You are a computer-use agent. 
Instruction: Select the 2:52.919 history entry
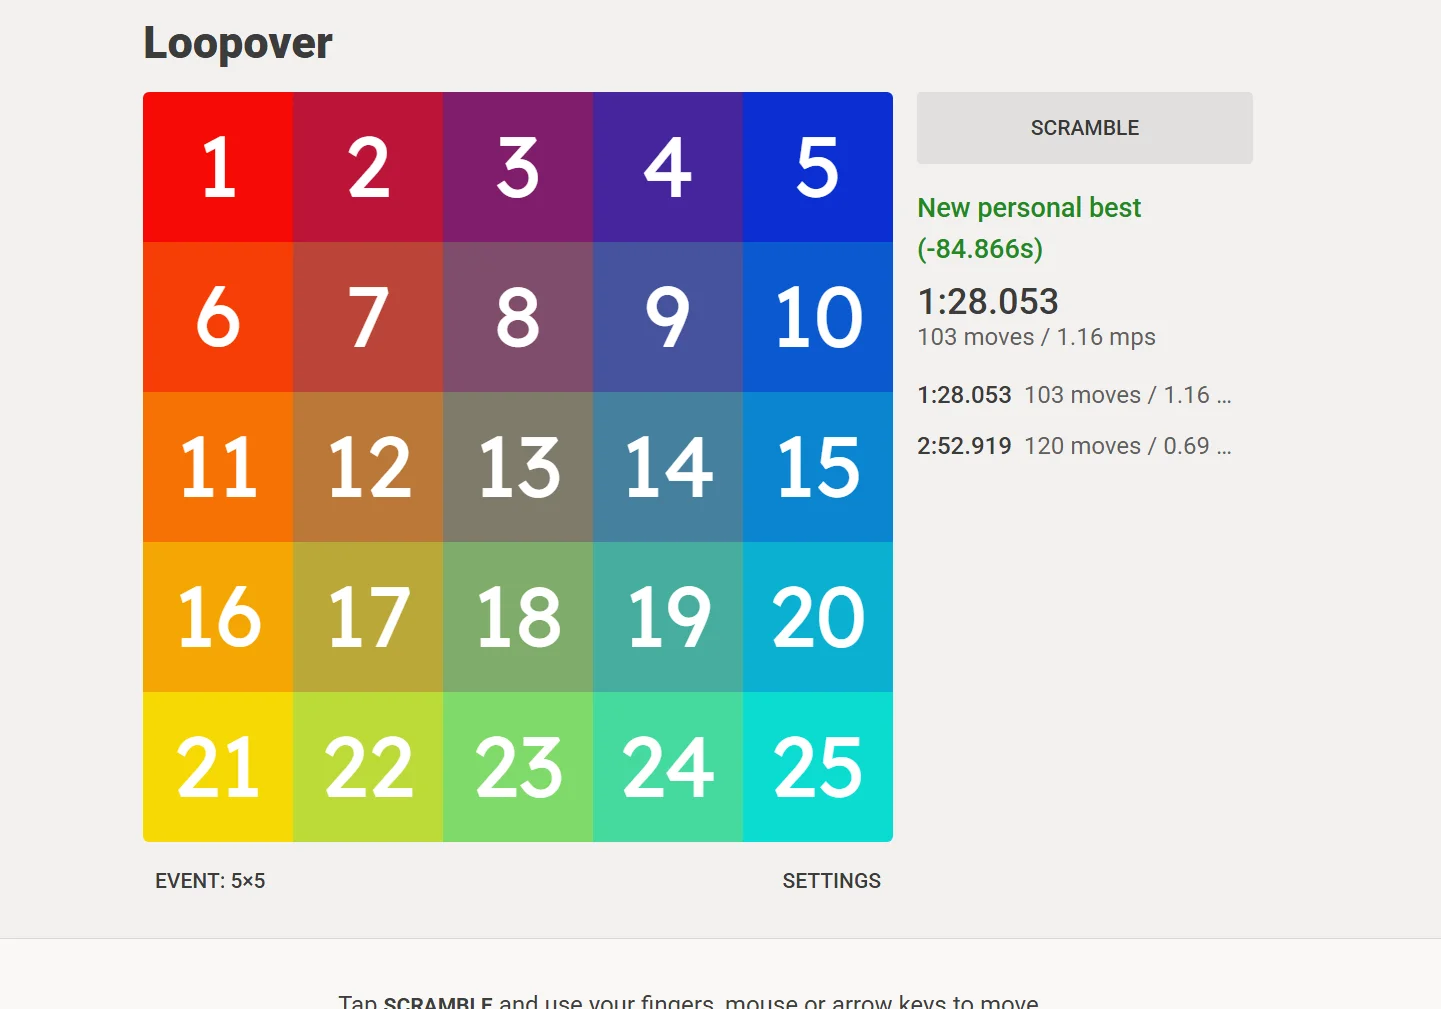1074,446
